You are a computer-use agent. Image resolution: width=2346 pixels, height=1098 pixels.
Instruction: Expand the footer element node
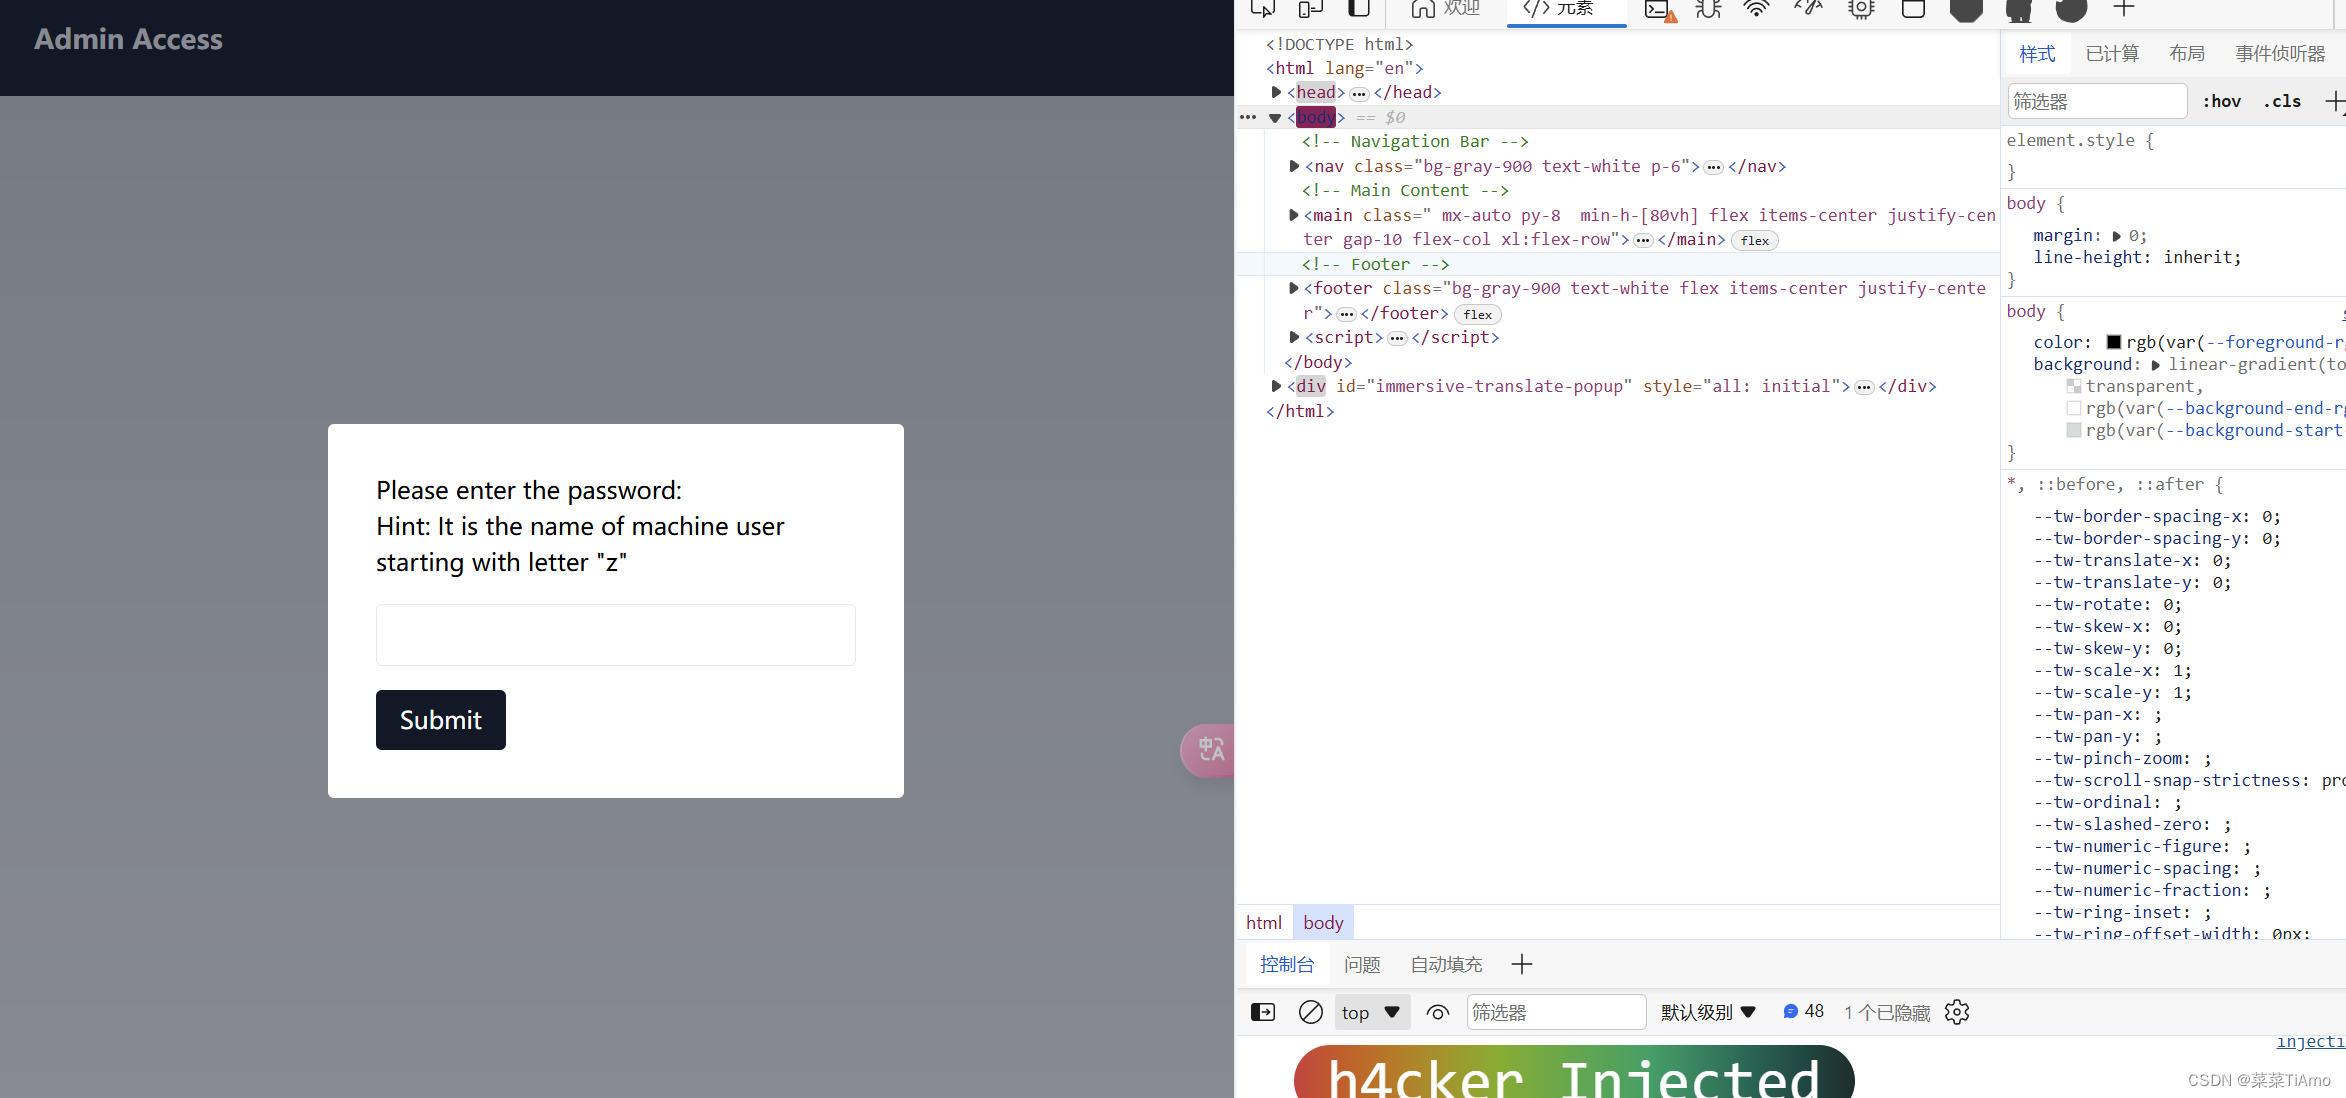tap(1294, 288)
